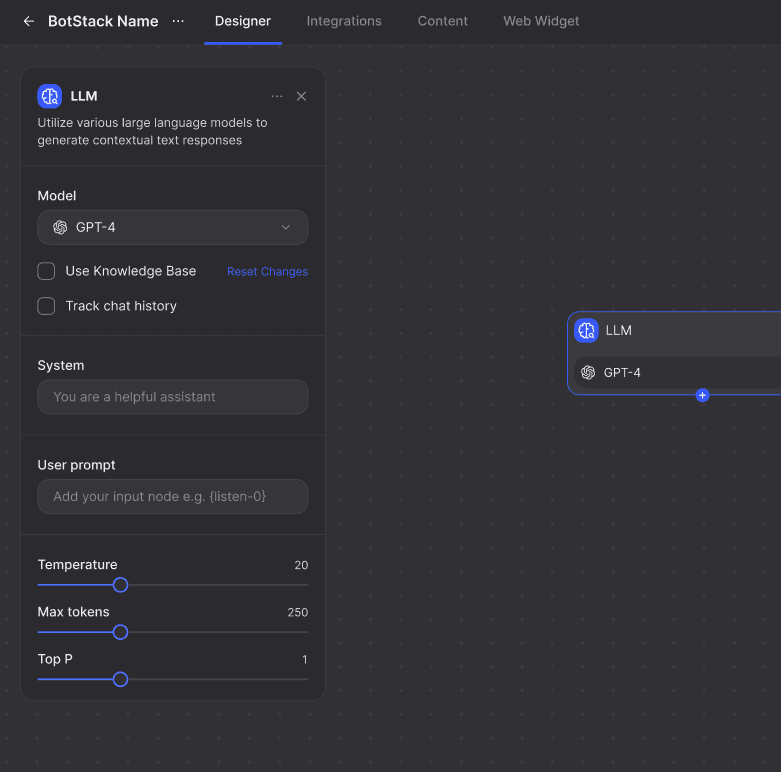Focus the System prompt input field
Screen dimensions: 781x772
click(x=172, y=397)
